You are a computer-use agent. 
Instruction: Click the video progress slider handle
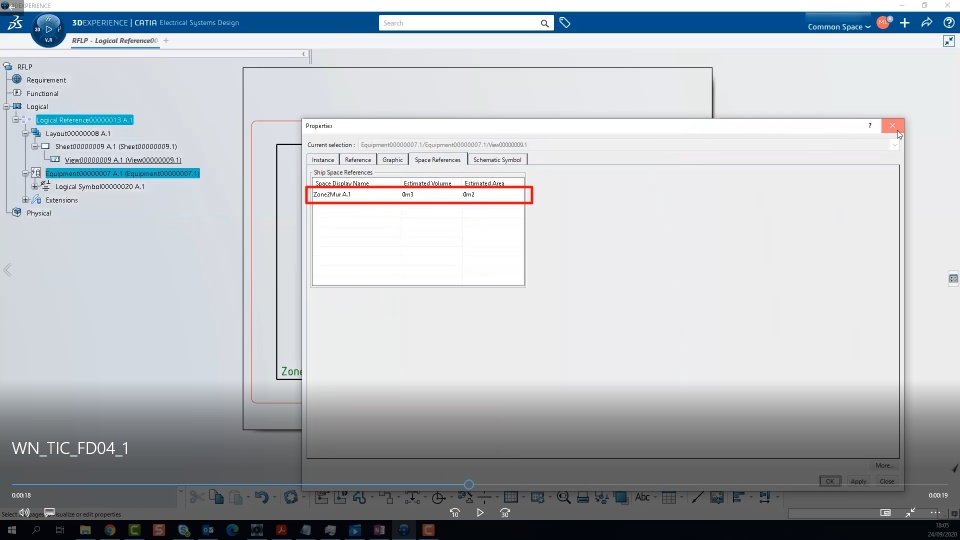469,484
